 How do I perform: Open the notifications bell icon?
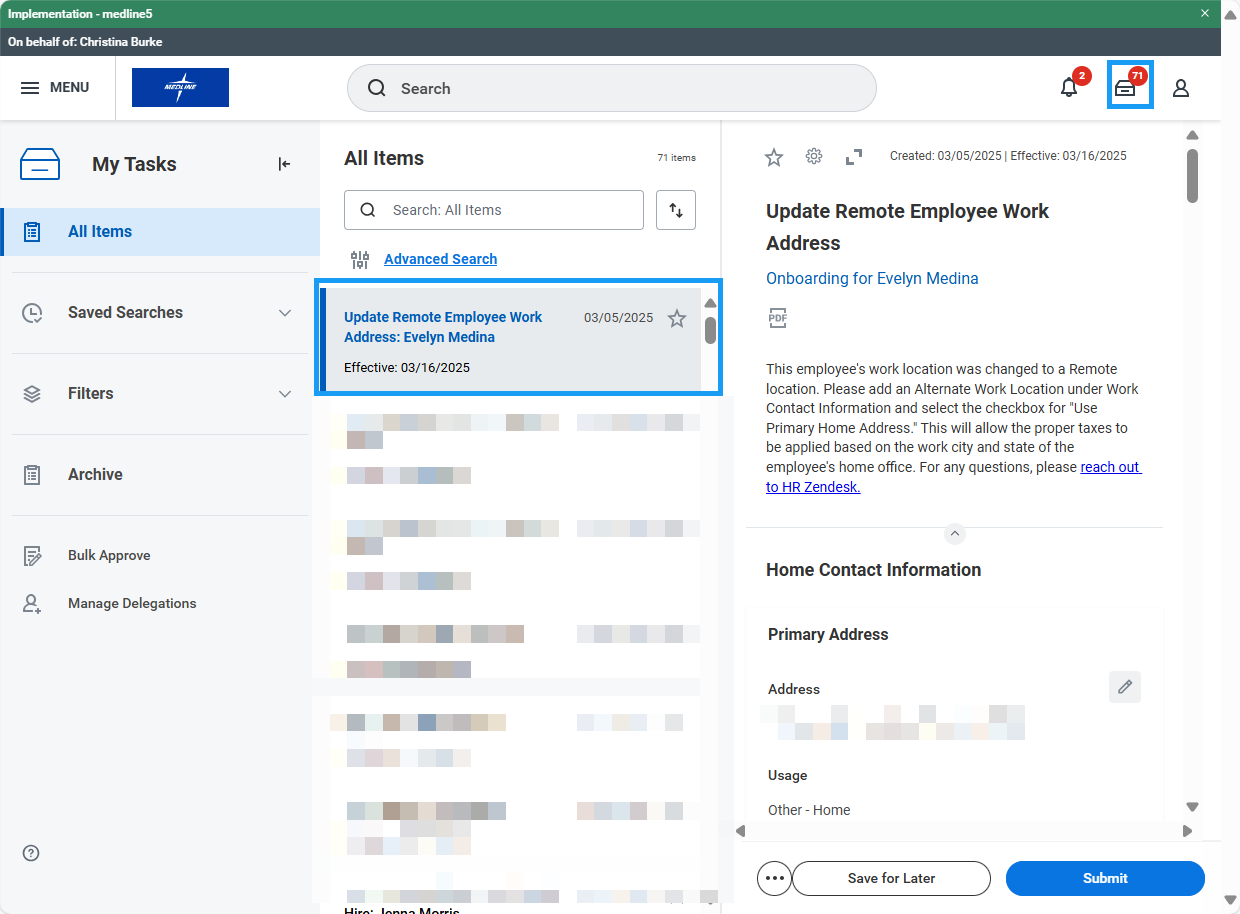tap(1069, 88)
